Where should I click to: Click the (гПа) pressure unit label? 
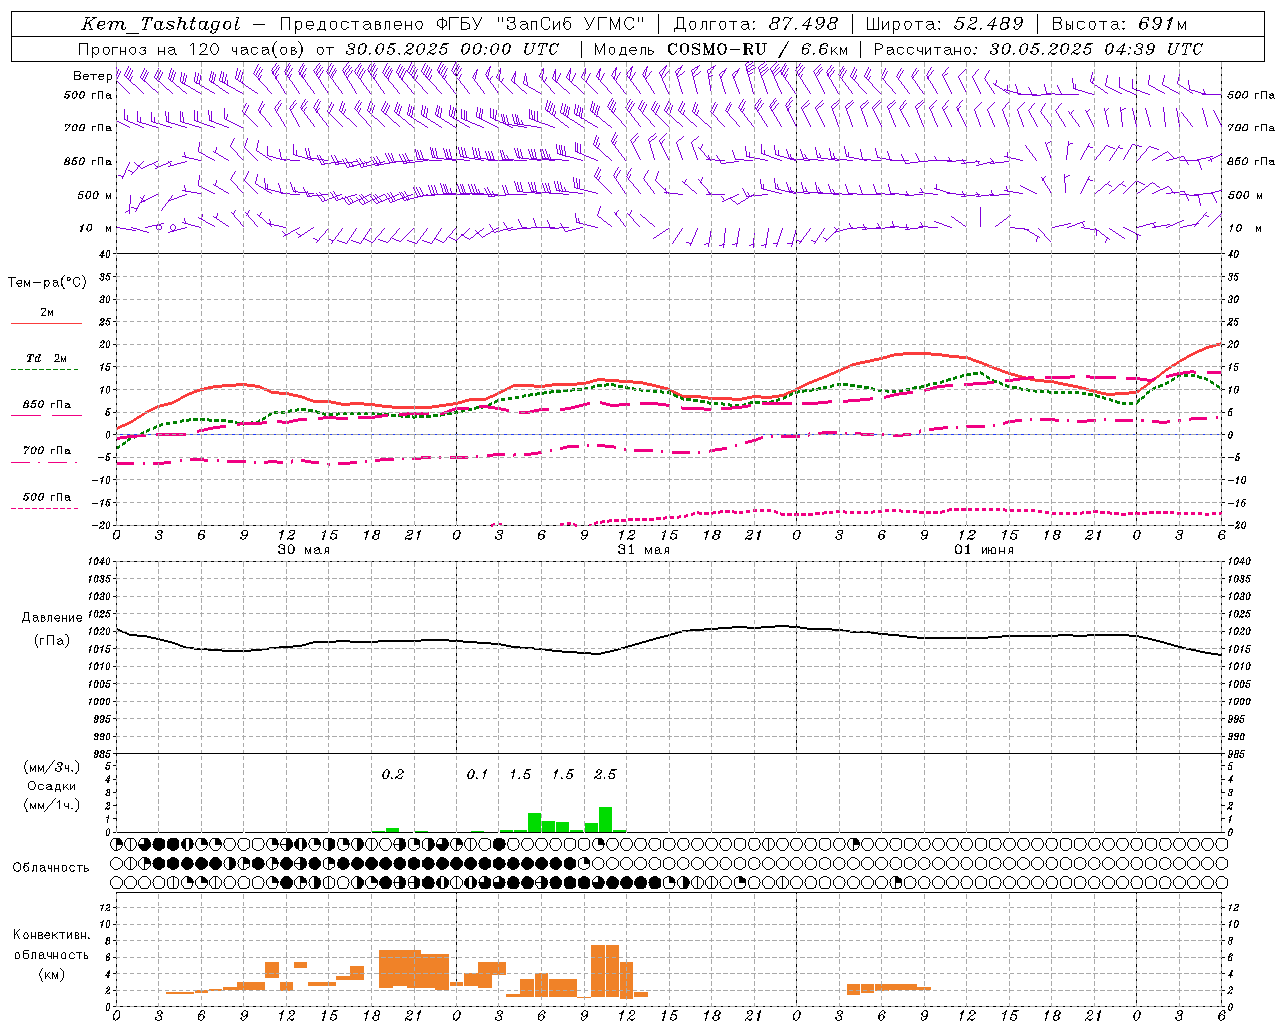[51, 641]
